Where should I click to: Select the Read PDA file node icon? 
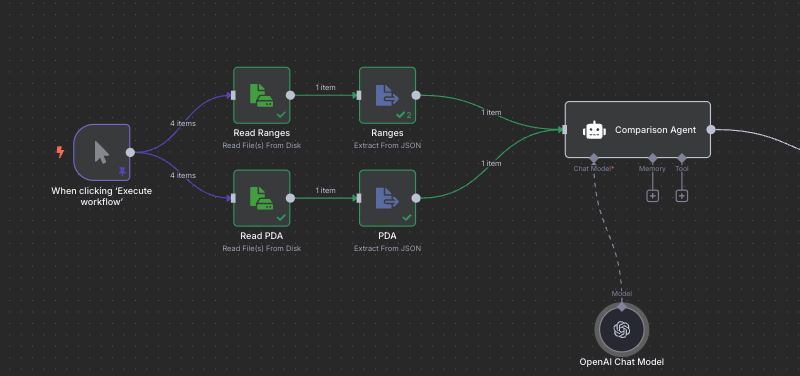[261, 198]
